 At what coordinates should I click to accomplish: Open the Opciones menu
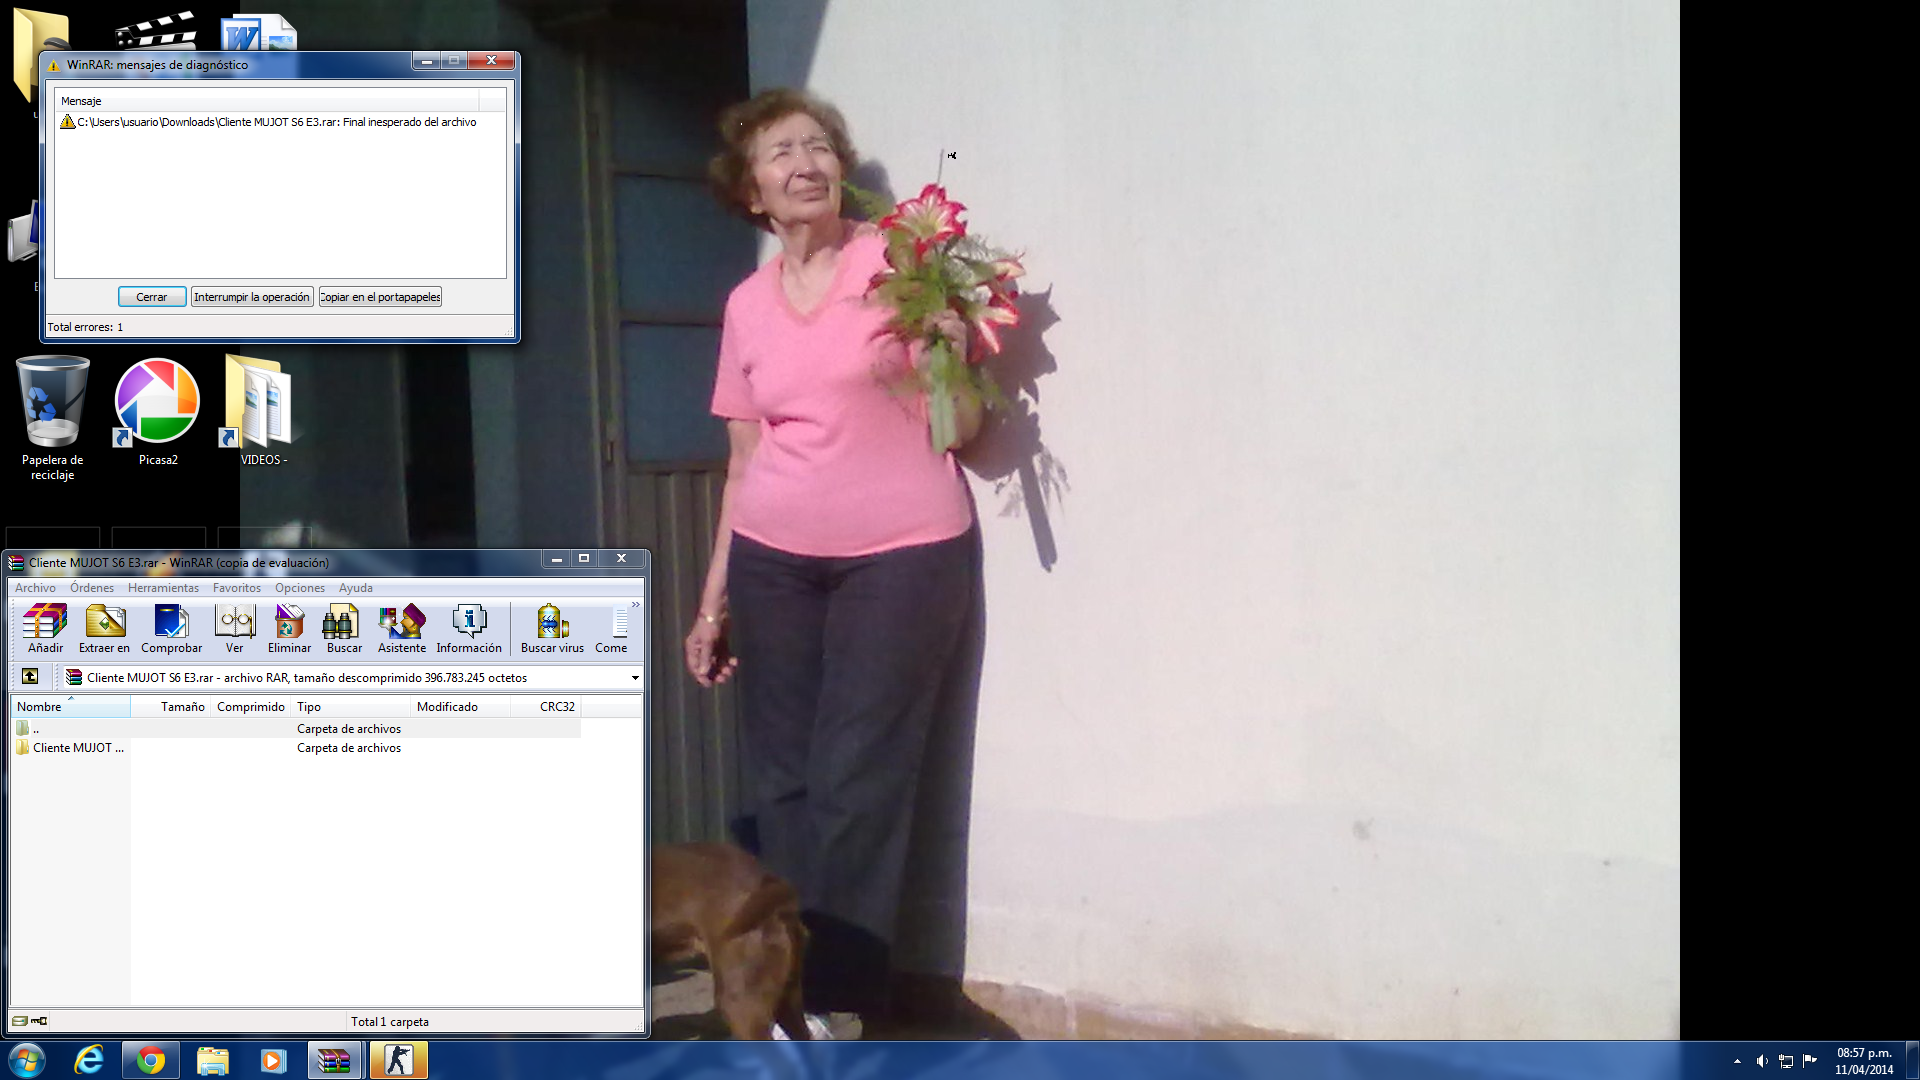299,588
